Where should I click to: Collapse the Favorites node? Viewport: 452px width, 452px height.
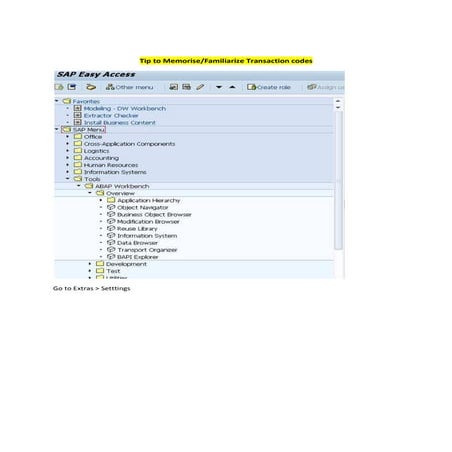57,101
